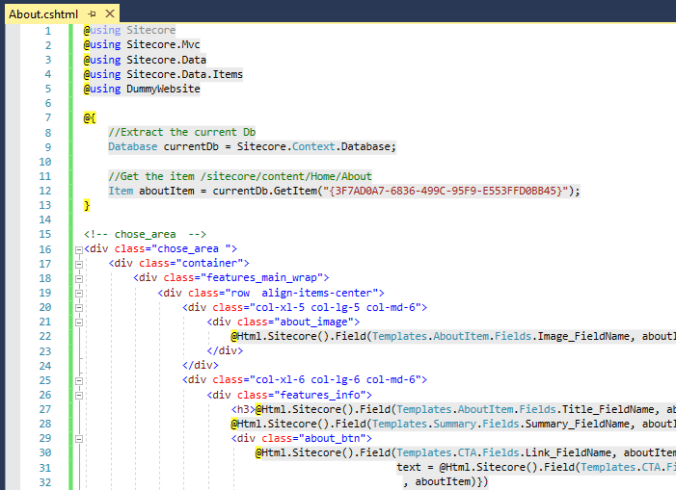The image size is (676, 490).
Task: Collapse the chose_area div on line 16
Action: pyautogui.click(x=77, y=248)
